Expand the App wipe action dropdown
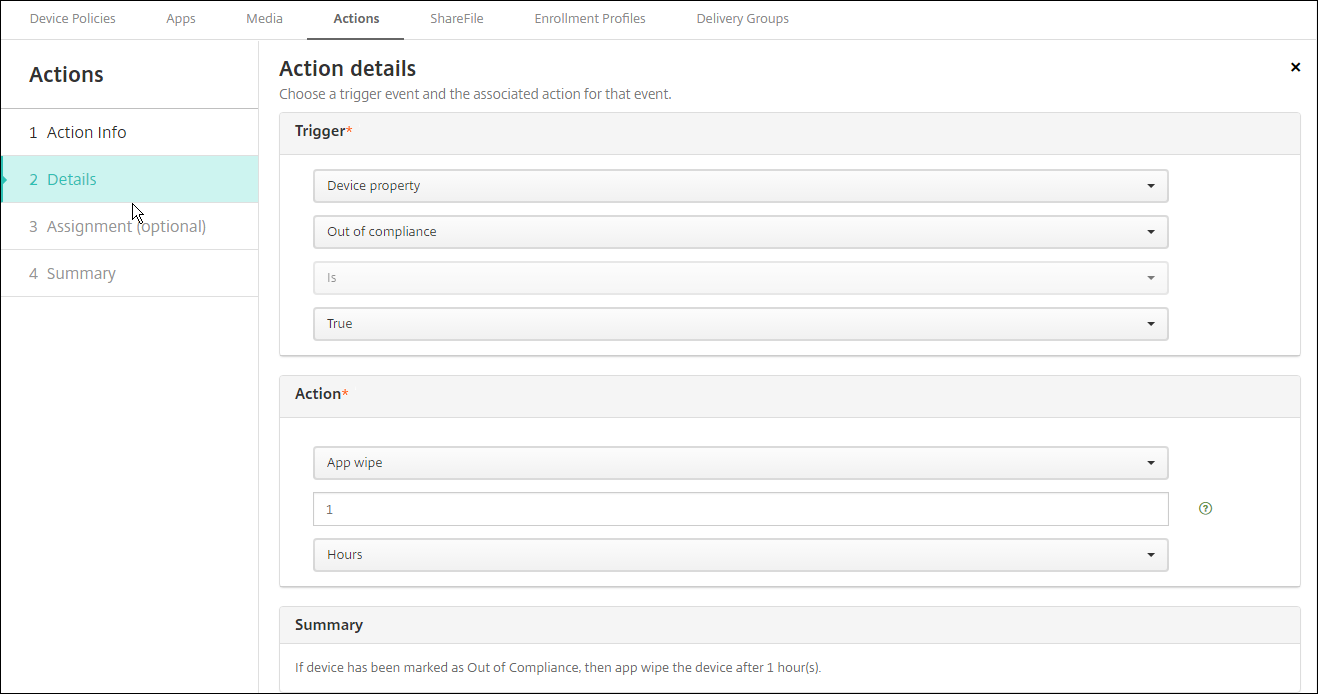 click(x=740, y=463)
